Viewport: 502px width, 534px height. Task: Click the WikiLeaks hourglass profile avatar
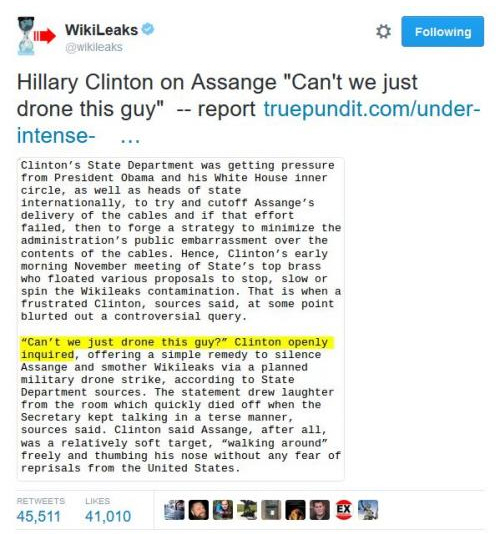tap(27, 36)
